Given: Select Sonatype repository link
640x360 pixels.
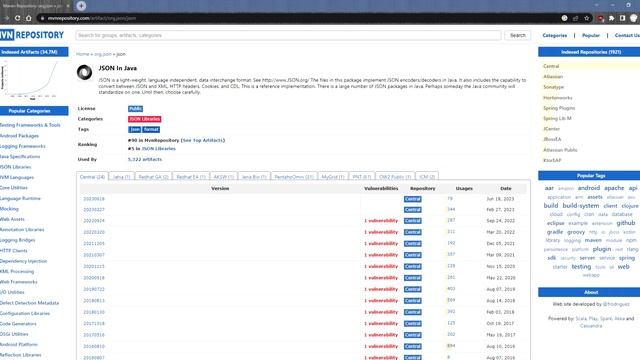Looking at the screenshot, I should click(x=553, y=87).
